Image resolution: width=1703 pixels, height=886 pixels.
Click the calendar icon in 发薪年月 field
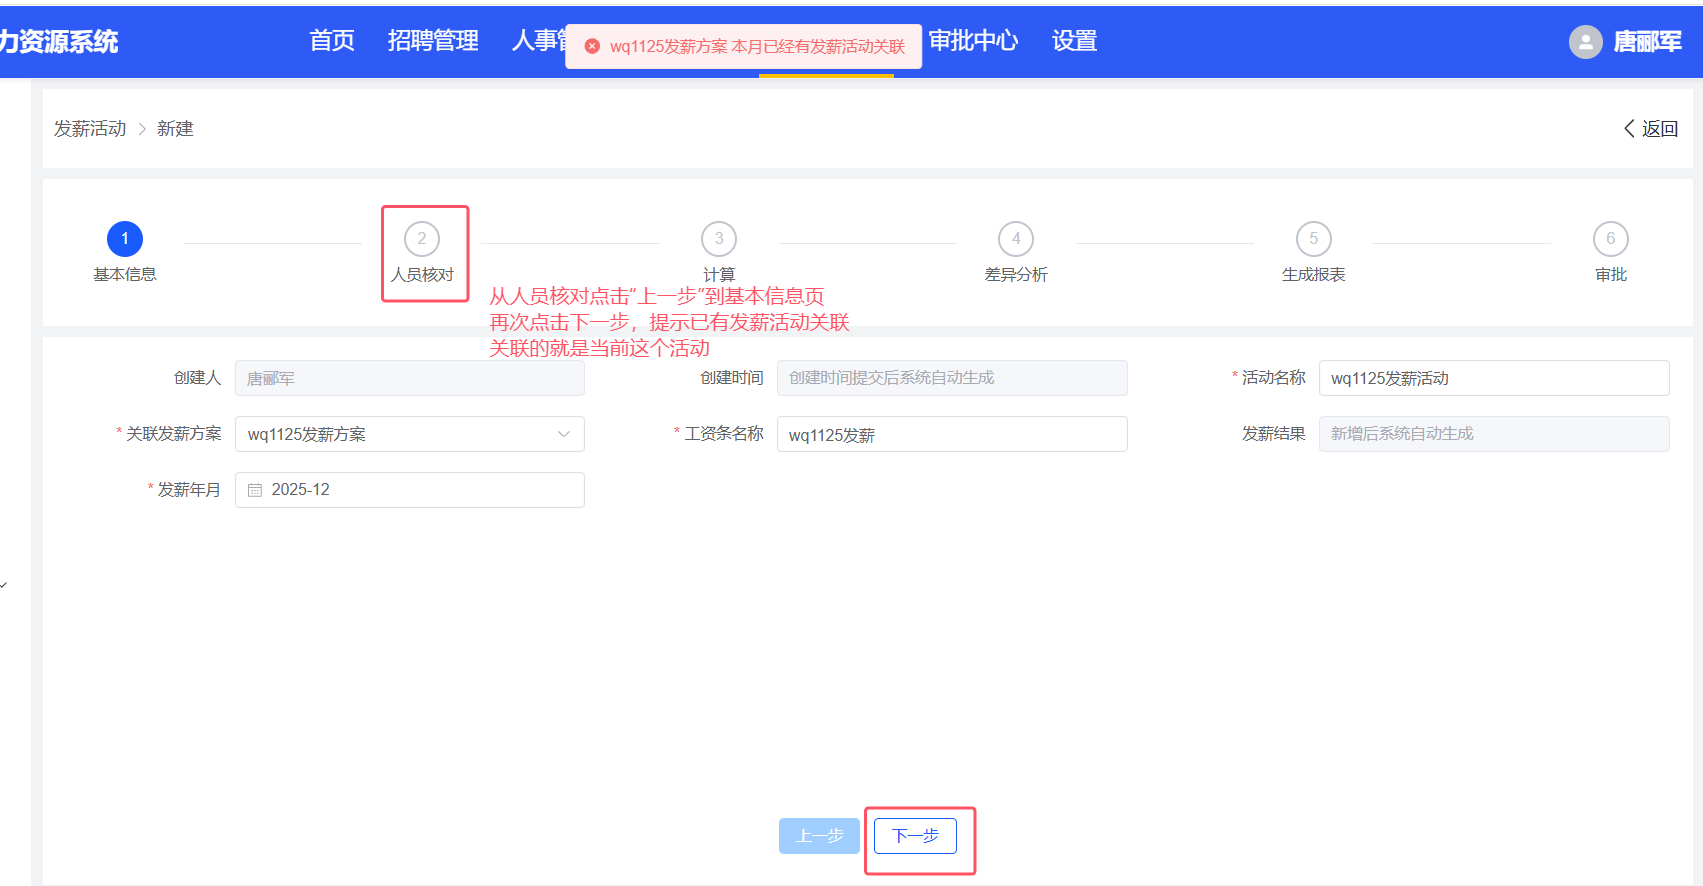point(255,490)
